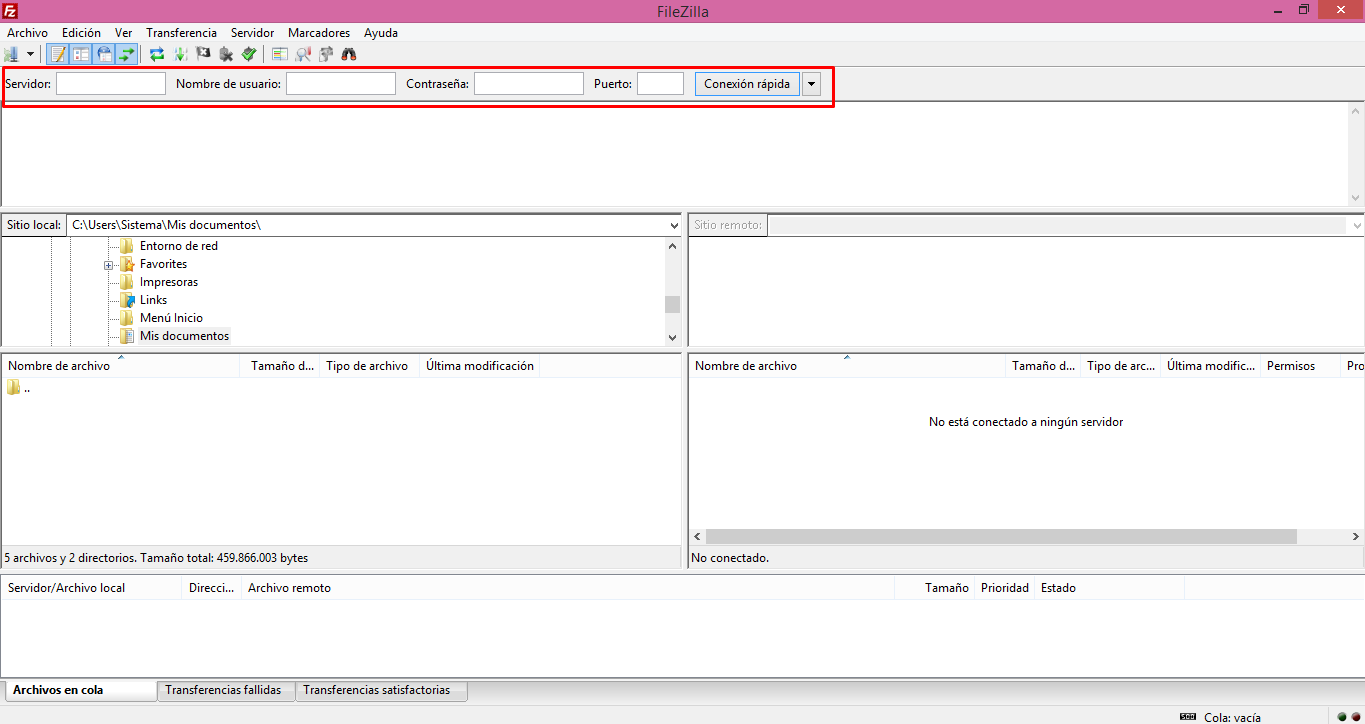This screenshot has width=1365, height=724.
Task: Expand the Favorites tree node
Action: (x=108, y=265)
